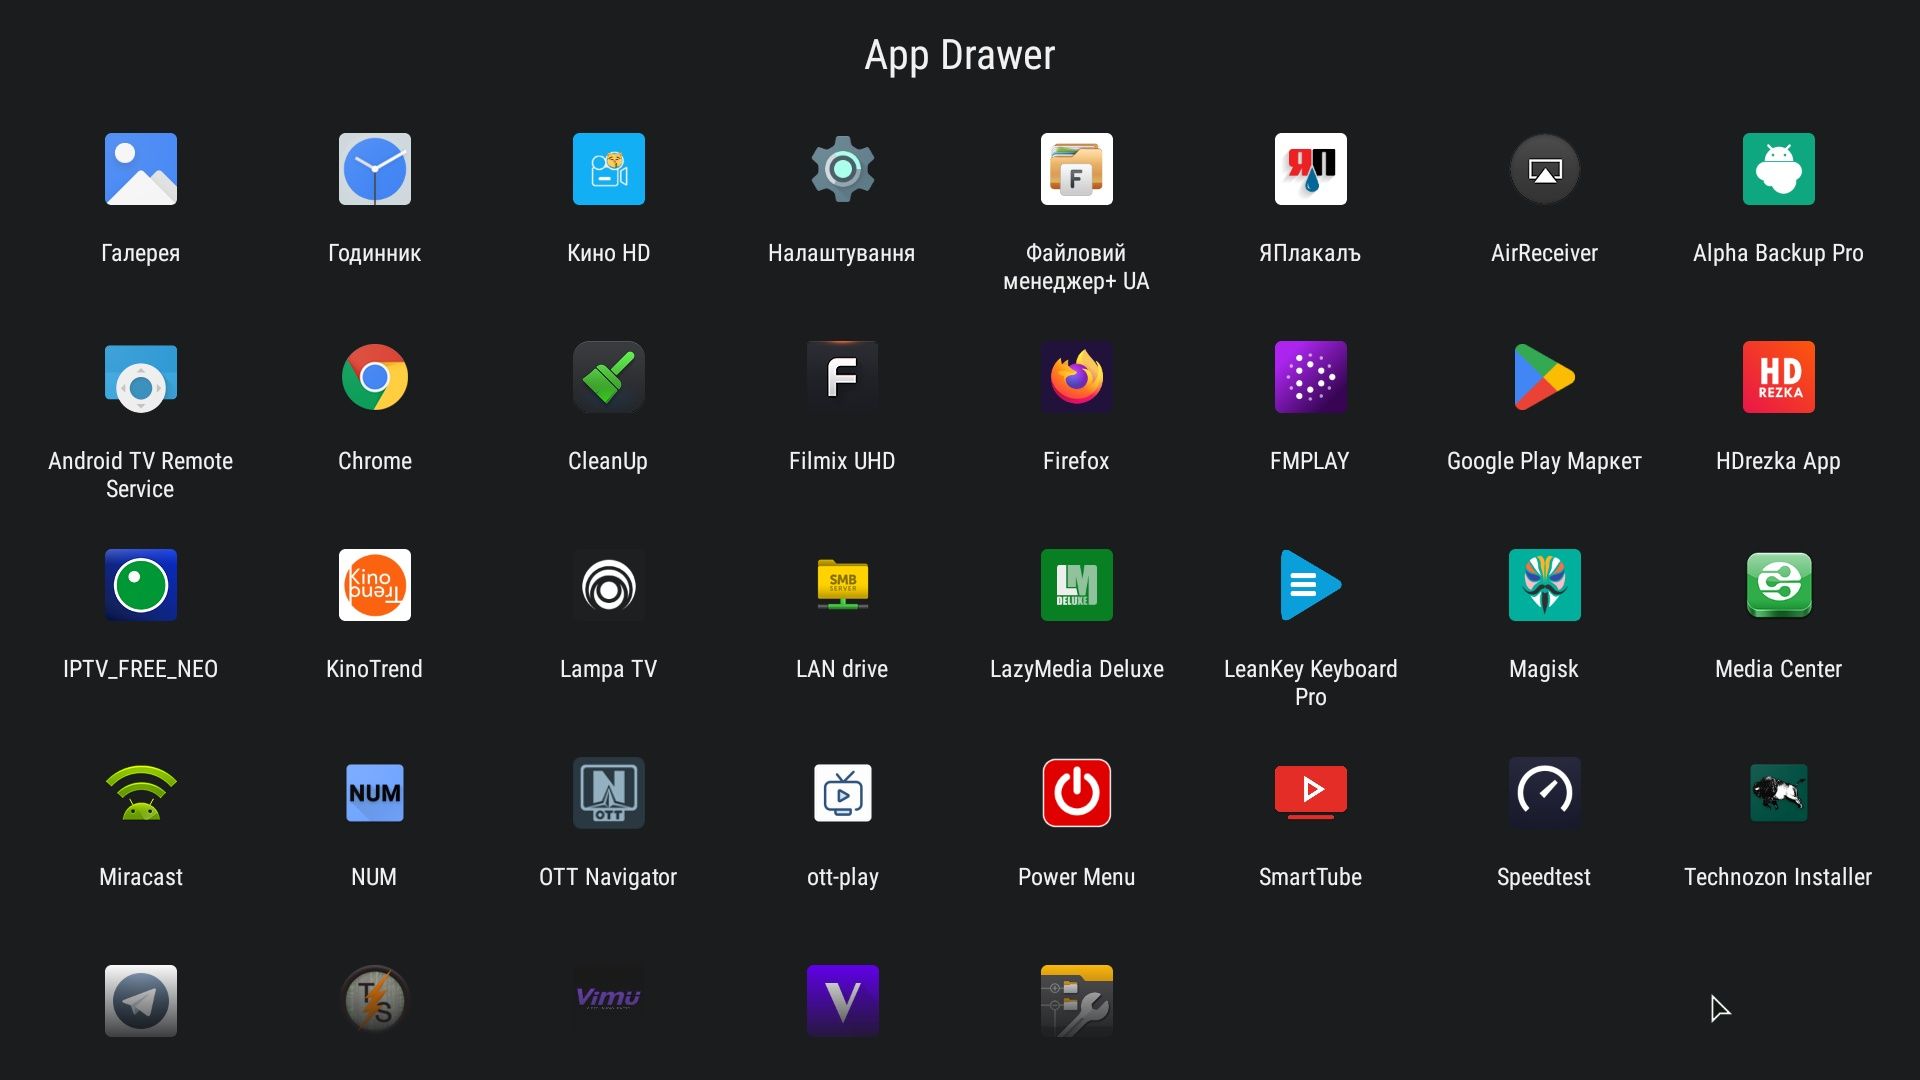Viewport: 1920px width, 1080px height.
Task: Open Lampa TV
Action: click(609, 585)
